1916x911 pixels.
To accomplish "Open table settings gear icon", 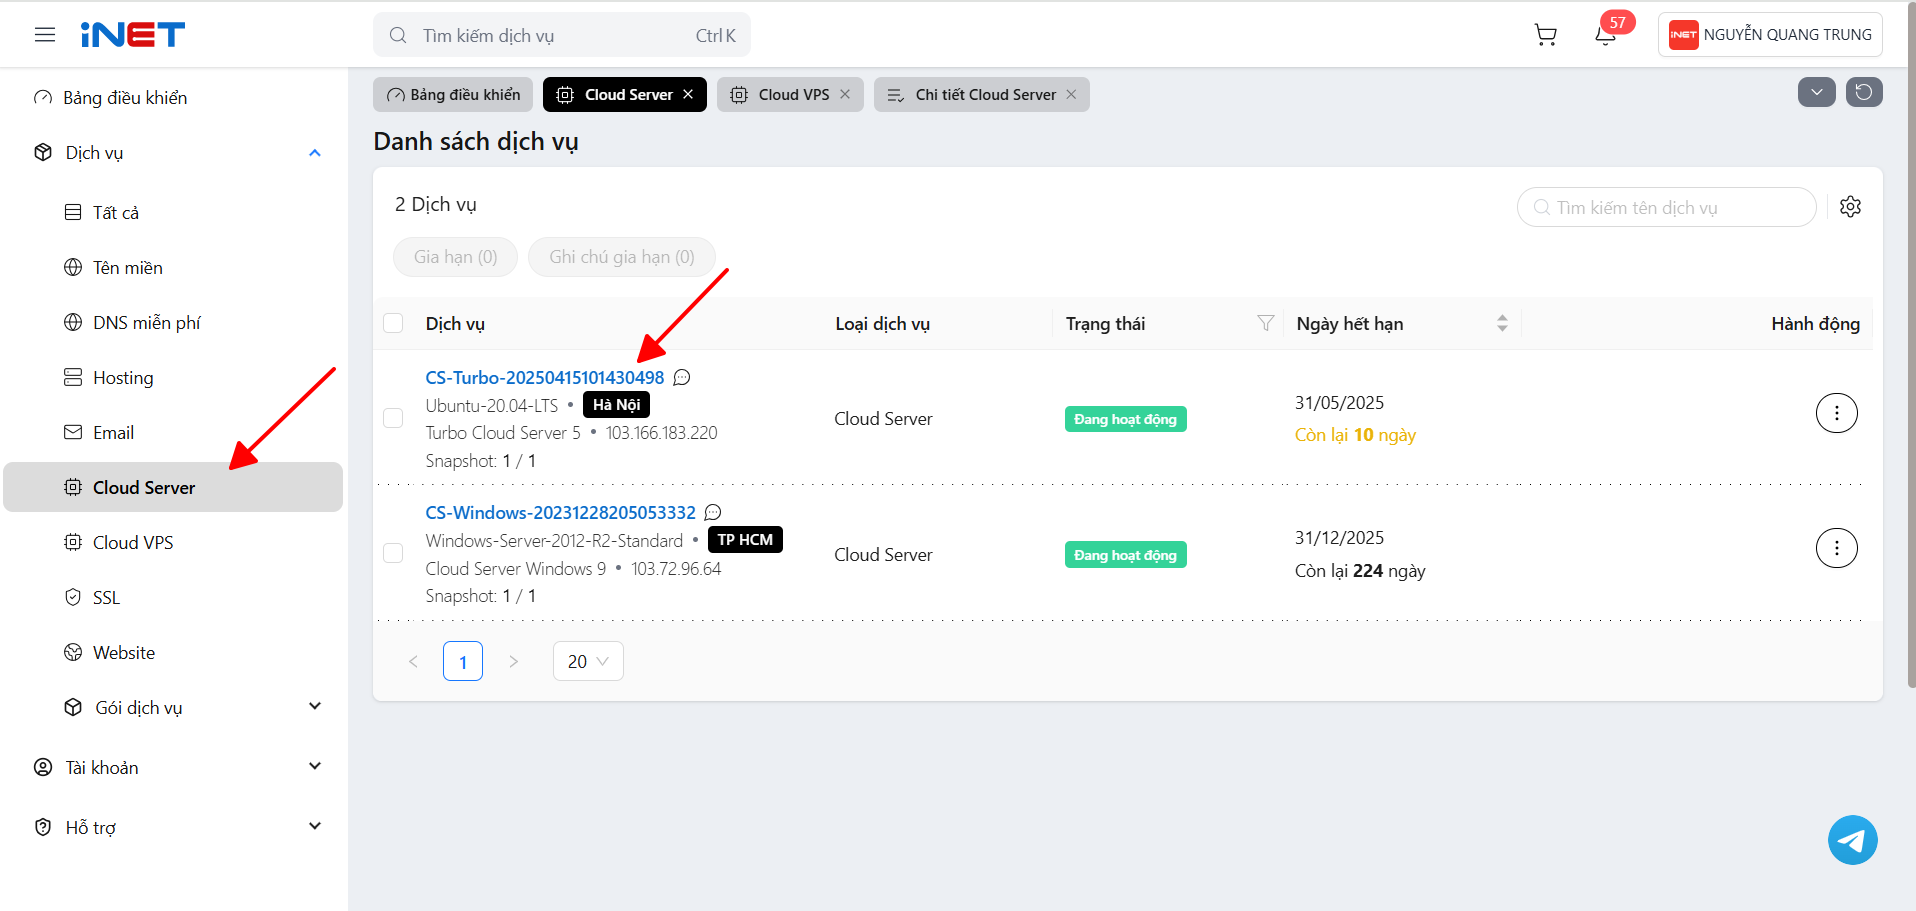I will click(1851, 207).
